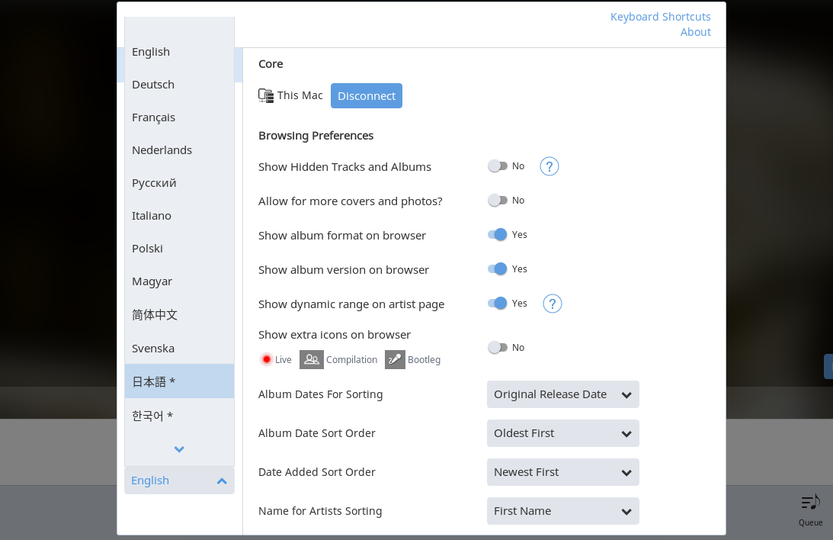The height and width of the screenshot is (540, 833).
Task: Click the Disconnect button
Action: (x=367, y=96)
